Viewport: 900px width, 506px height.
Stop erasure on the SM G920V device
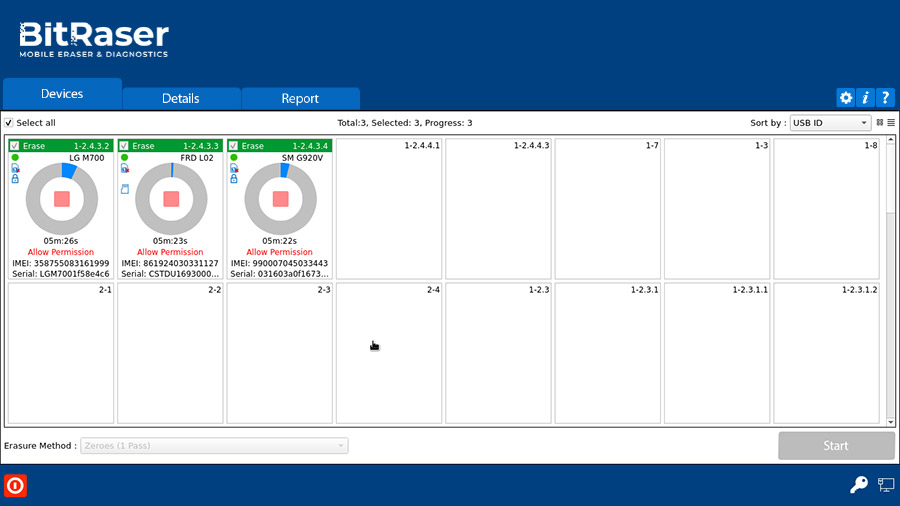pyautogui.click(x=281, y=199)
